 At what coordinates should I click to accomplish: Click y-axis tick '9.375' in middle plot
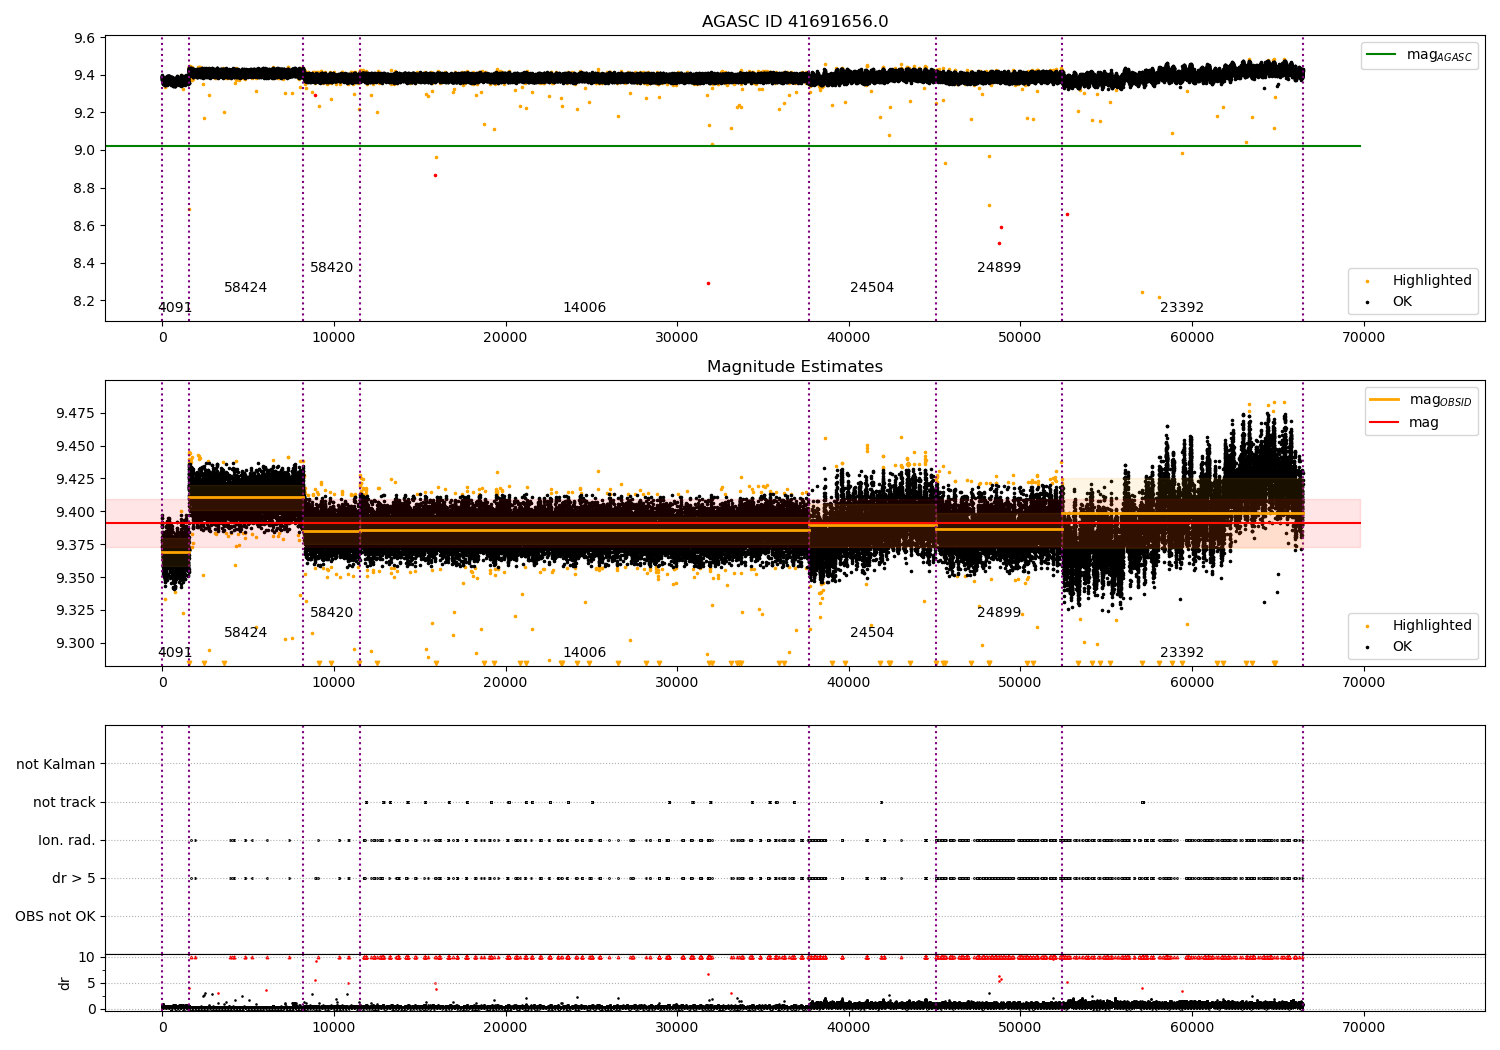[x=76, y=545]
